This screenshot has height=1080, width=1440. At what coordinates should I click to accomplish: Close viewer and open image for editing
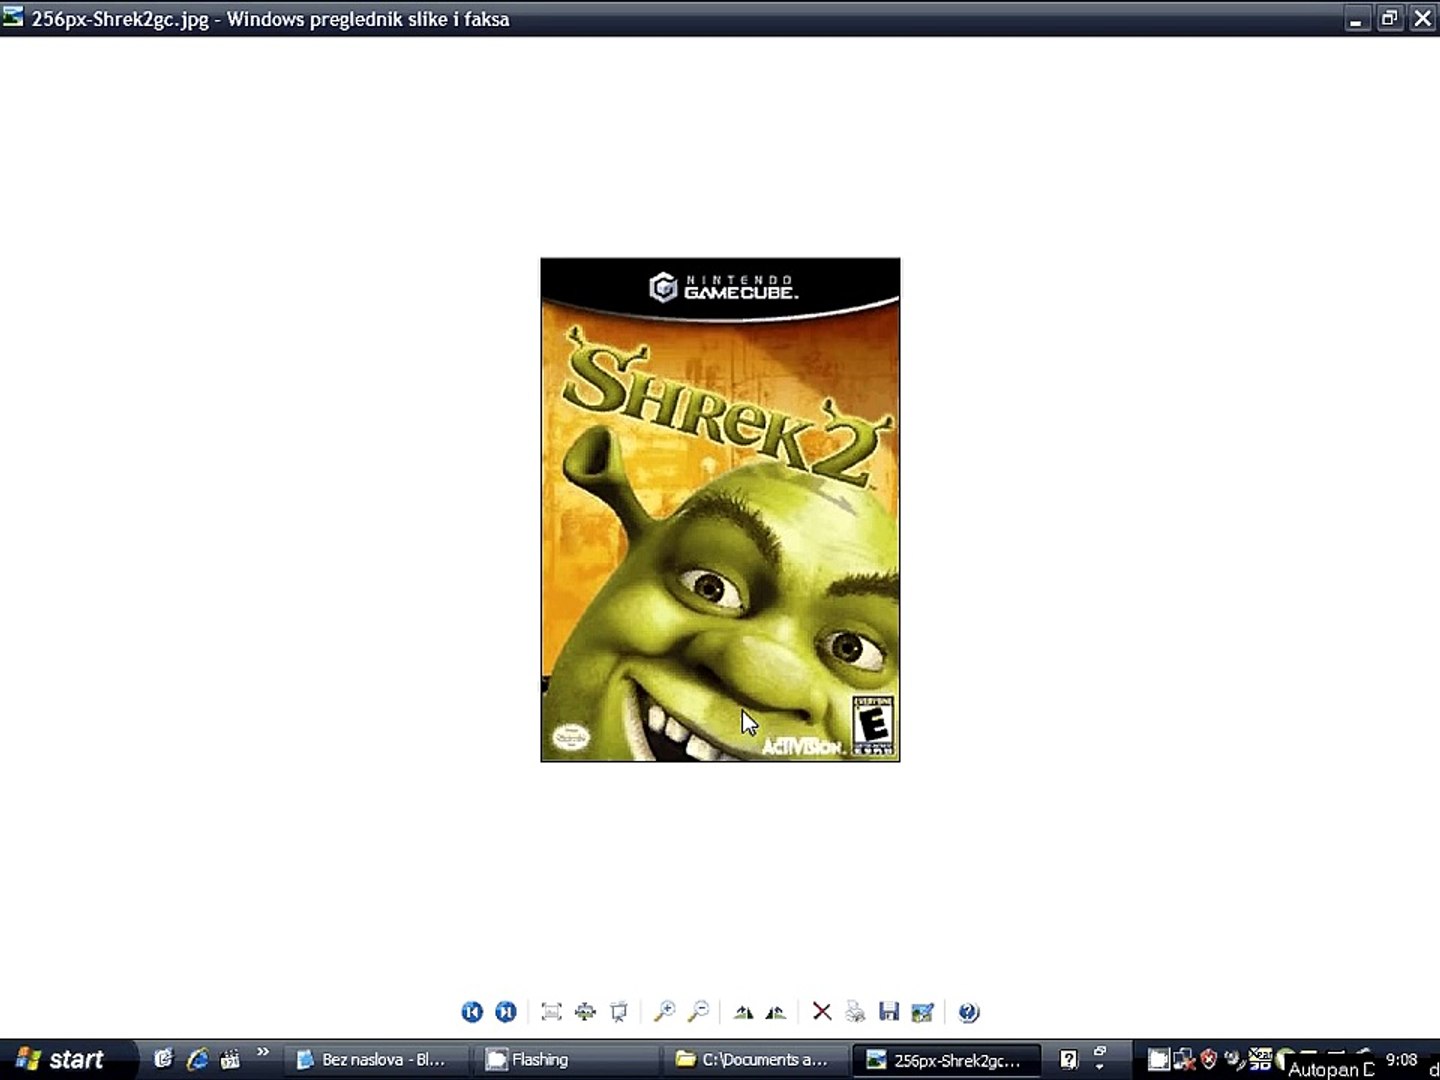(x=923, y=1012)
